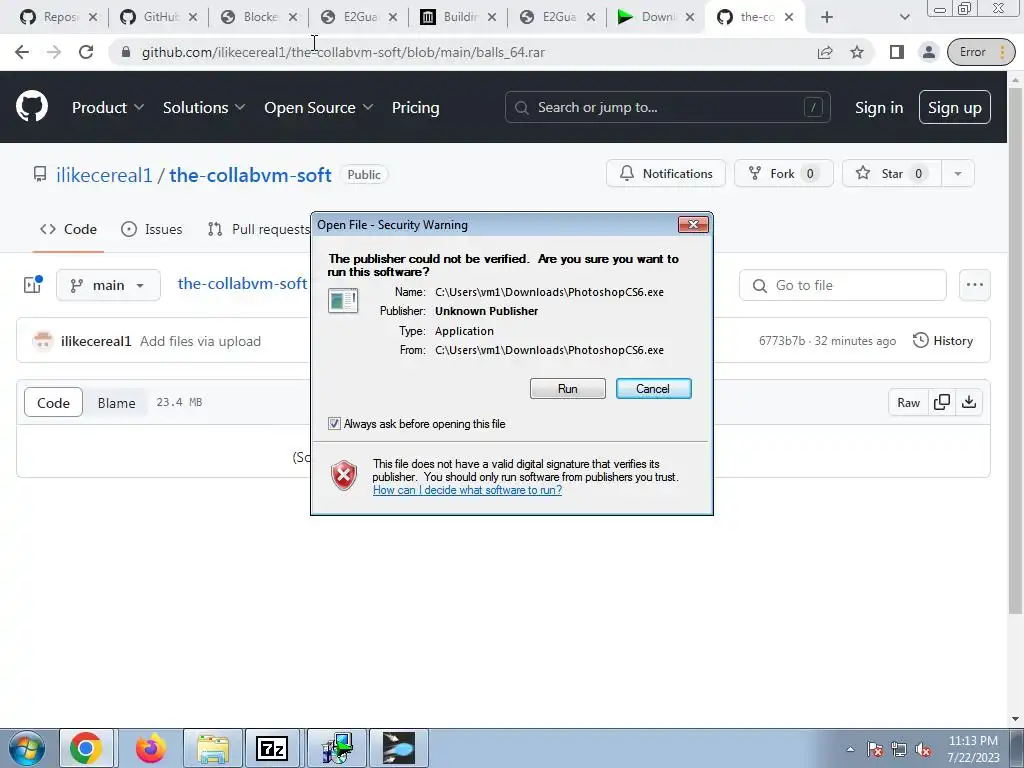Viewport: 1024px width, 768px height.
Task: Click the browser forward arrow
Action: coord(54,52)
